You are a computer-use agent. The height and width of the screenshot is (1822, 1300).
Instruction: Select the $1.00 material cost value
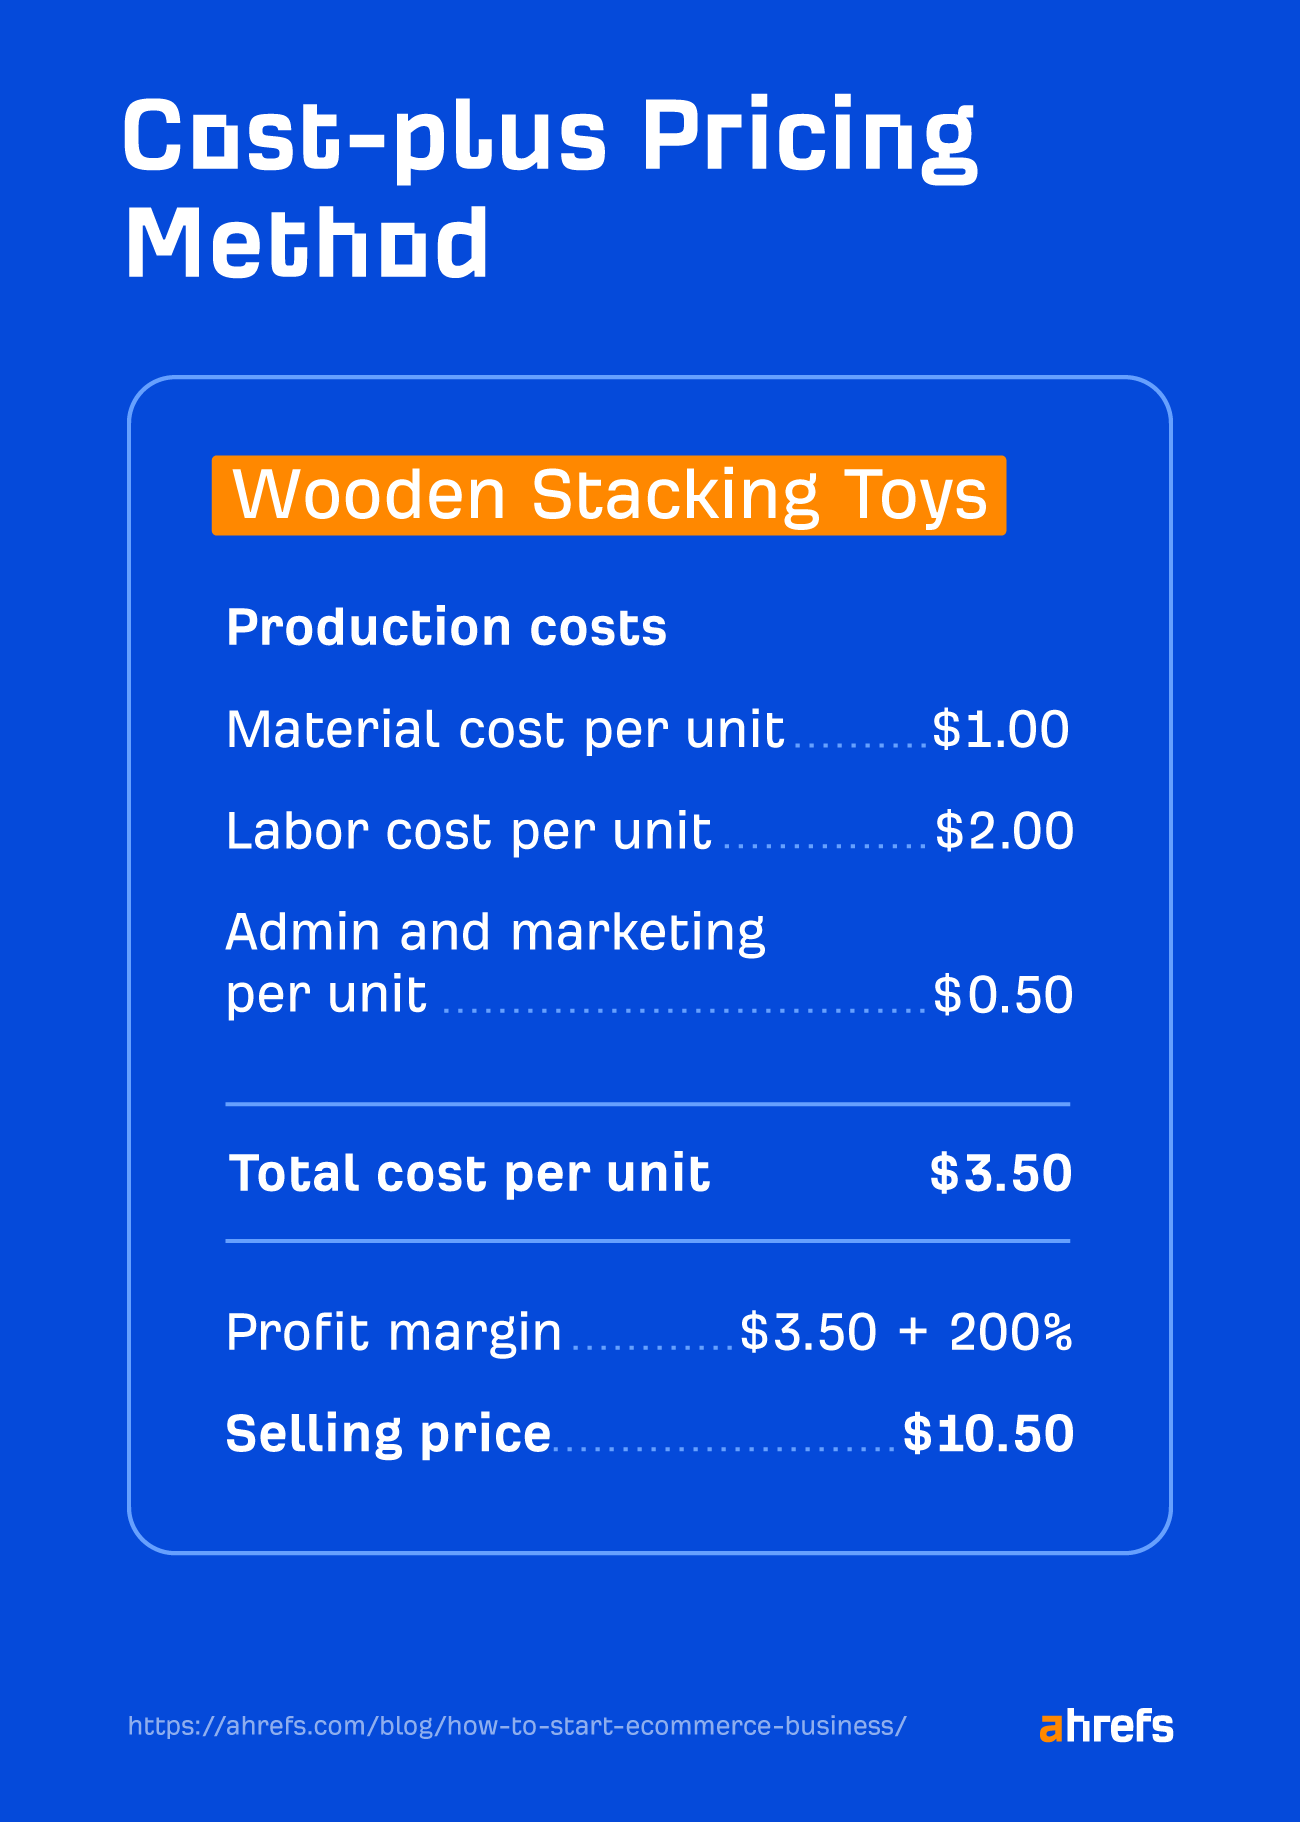1000,730
